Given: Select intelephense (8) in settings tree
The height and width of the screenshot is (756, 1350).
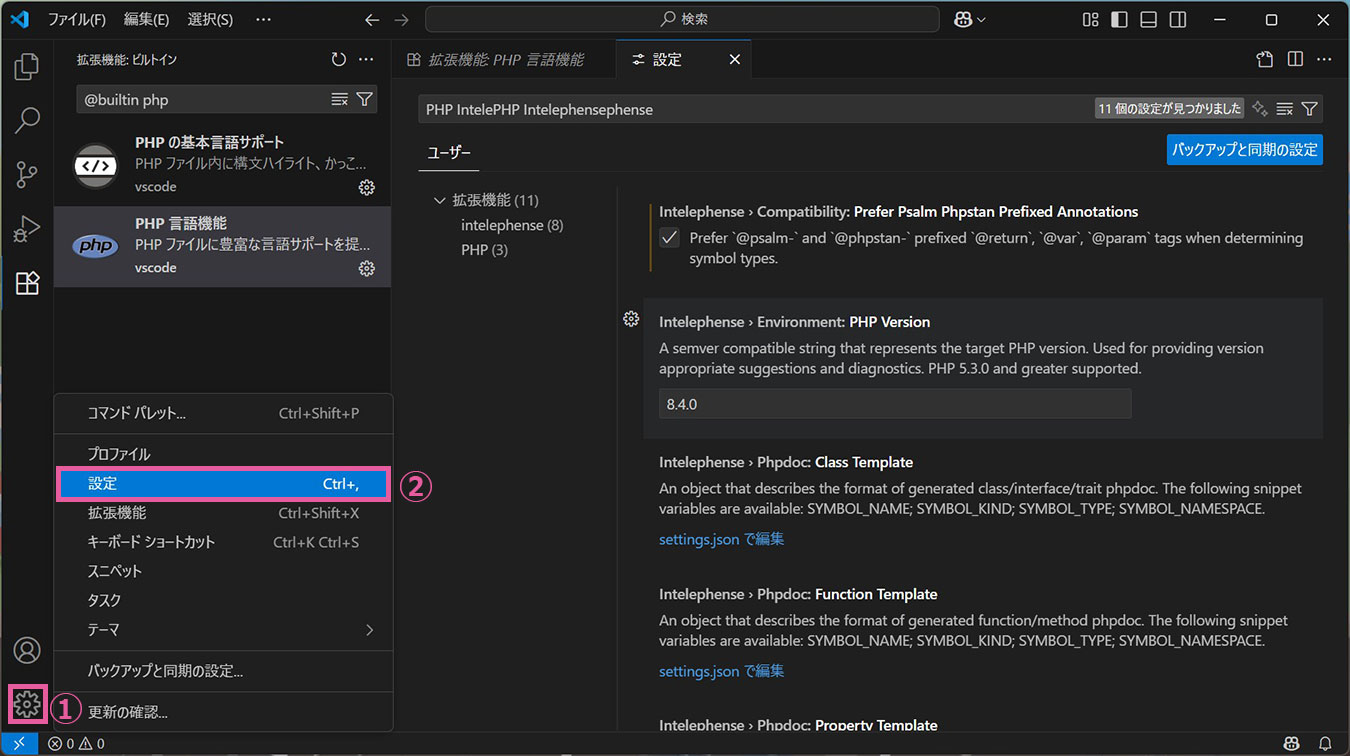Looking at the screenshot, I should 512,225.
